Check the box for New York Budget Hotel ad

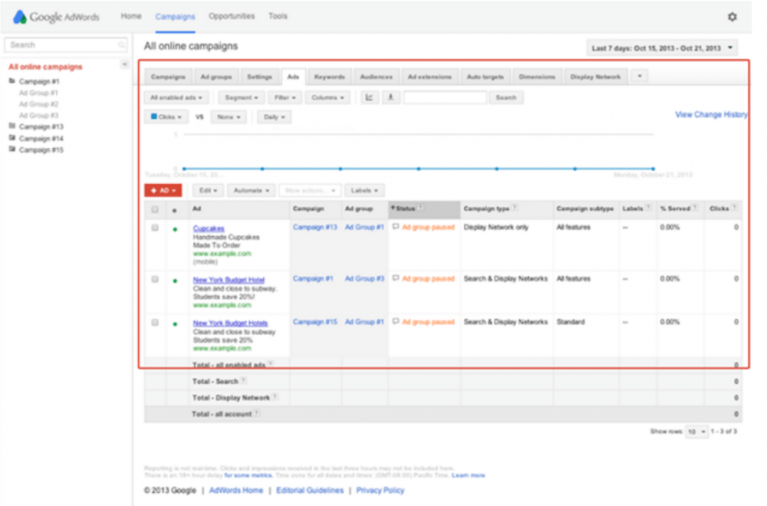coord(155,279)
